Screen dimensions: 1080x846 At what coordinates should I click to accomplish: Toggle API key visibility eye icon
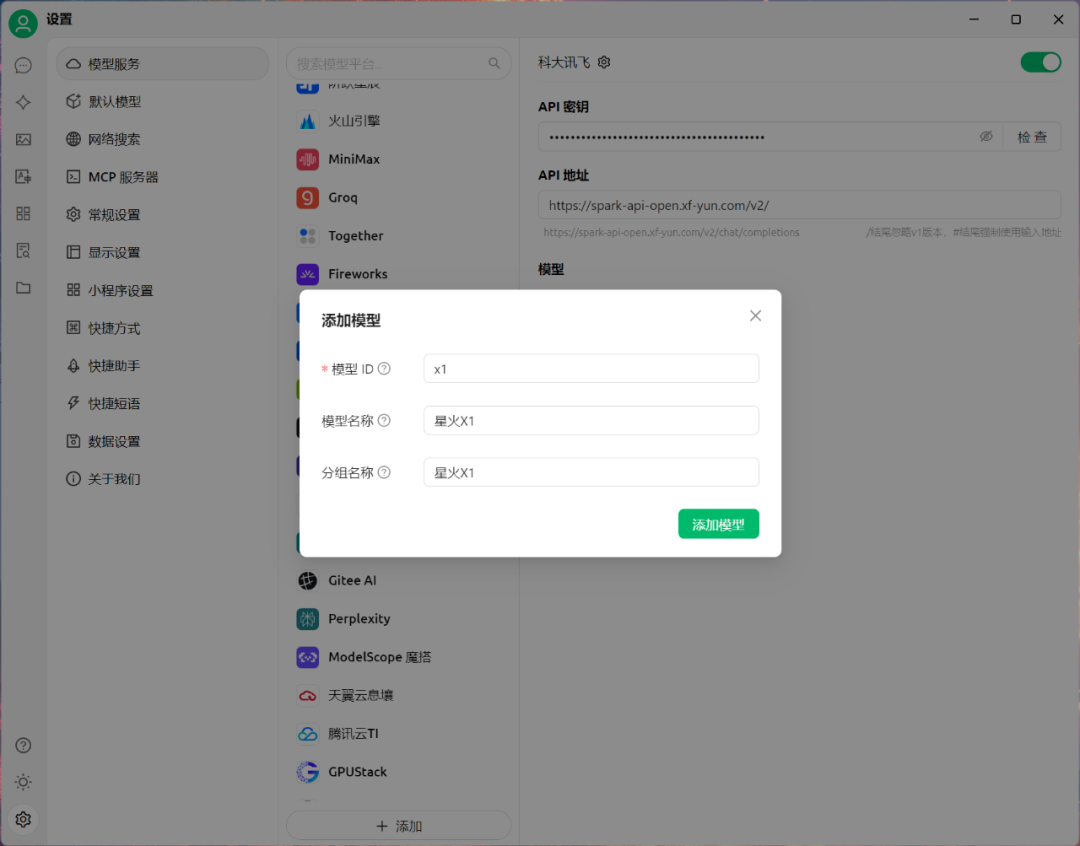pos(986,136)
